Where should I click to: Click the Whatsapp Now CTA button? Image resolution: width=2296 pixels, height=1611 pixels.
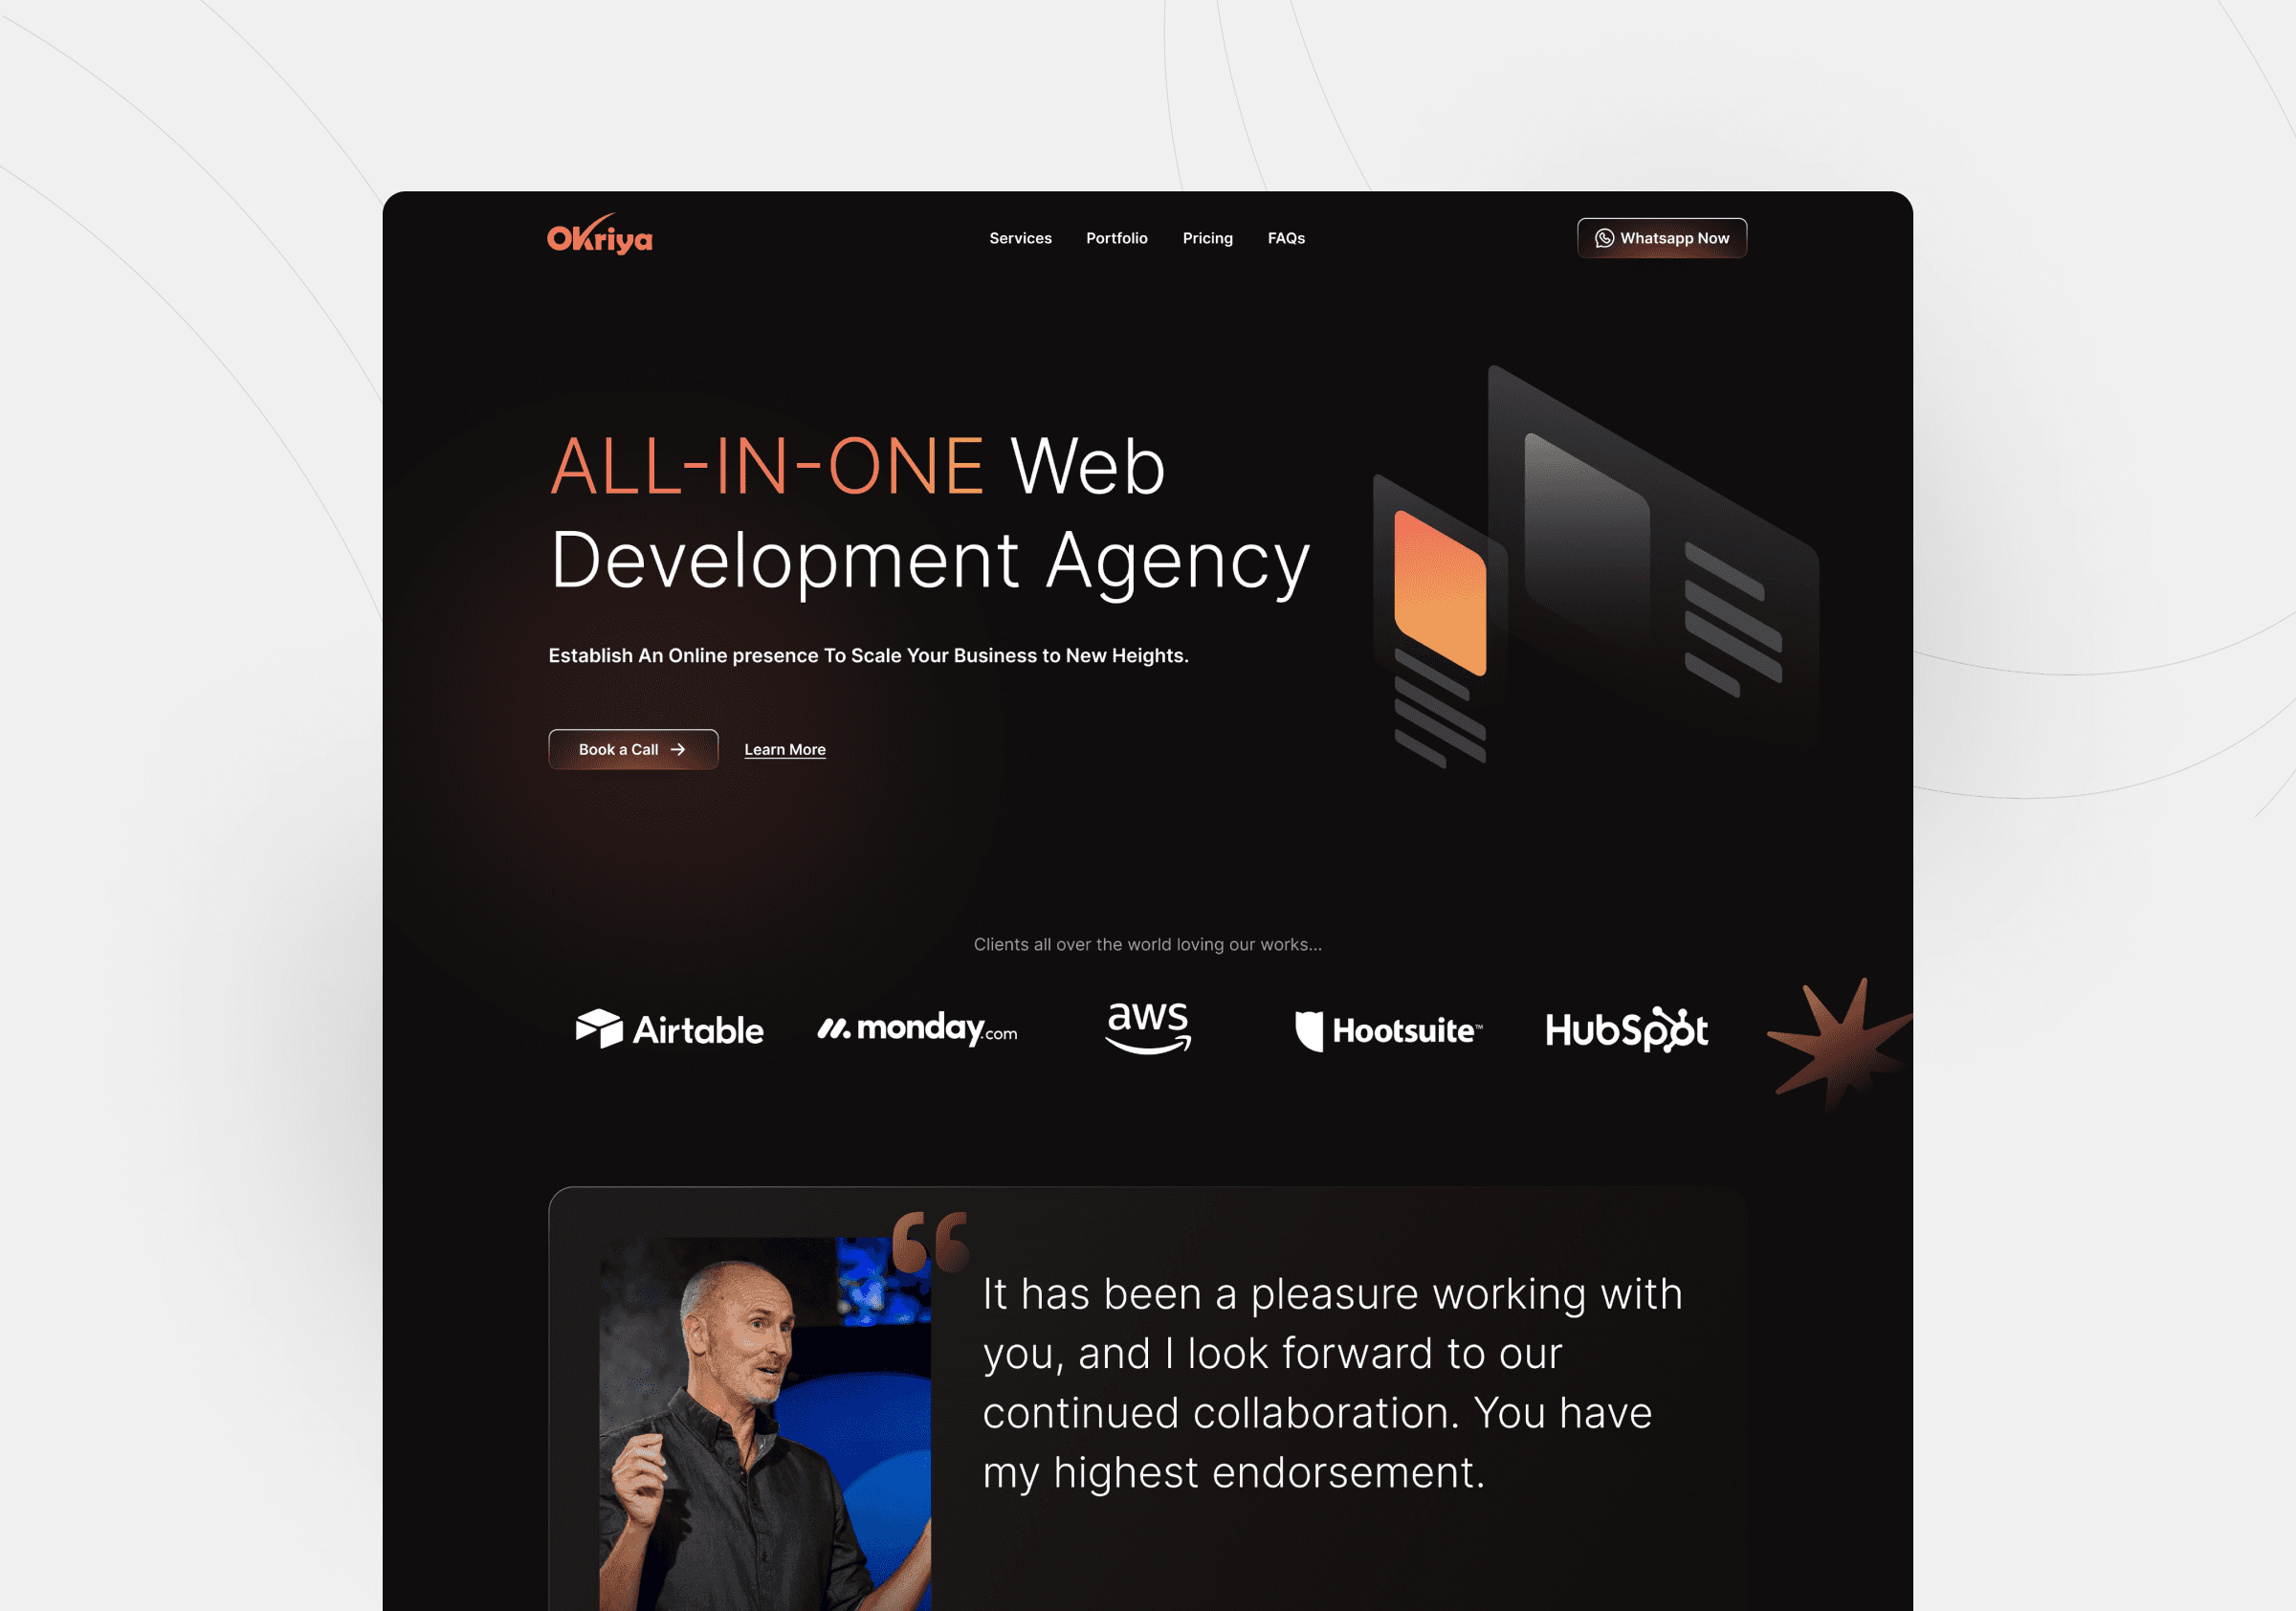pyautogui.click(x=1659, y=235)
